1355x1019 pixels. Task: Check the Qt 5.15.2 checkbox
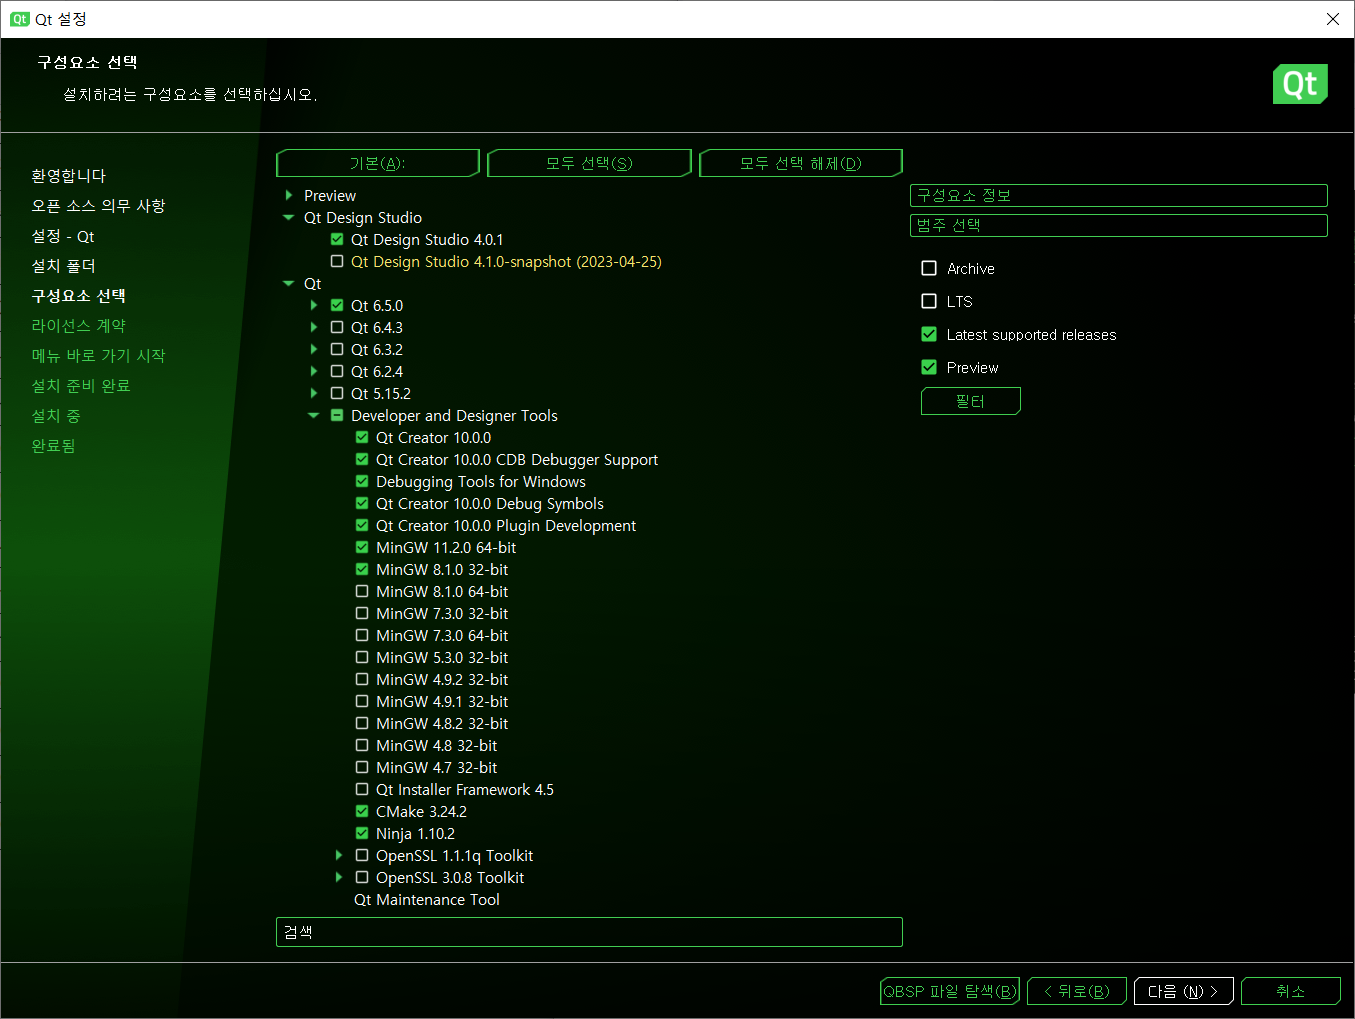(337, 394)
